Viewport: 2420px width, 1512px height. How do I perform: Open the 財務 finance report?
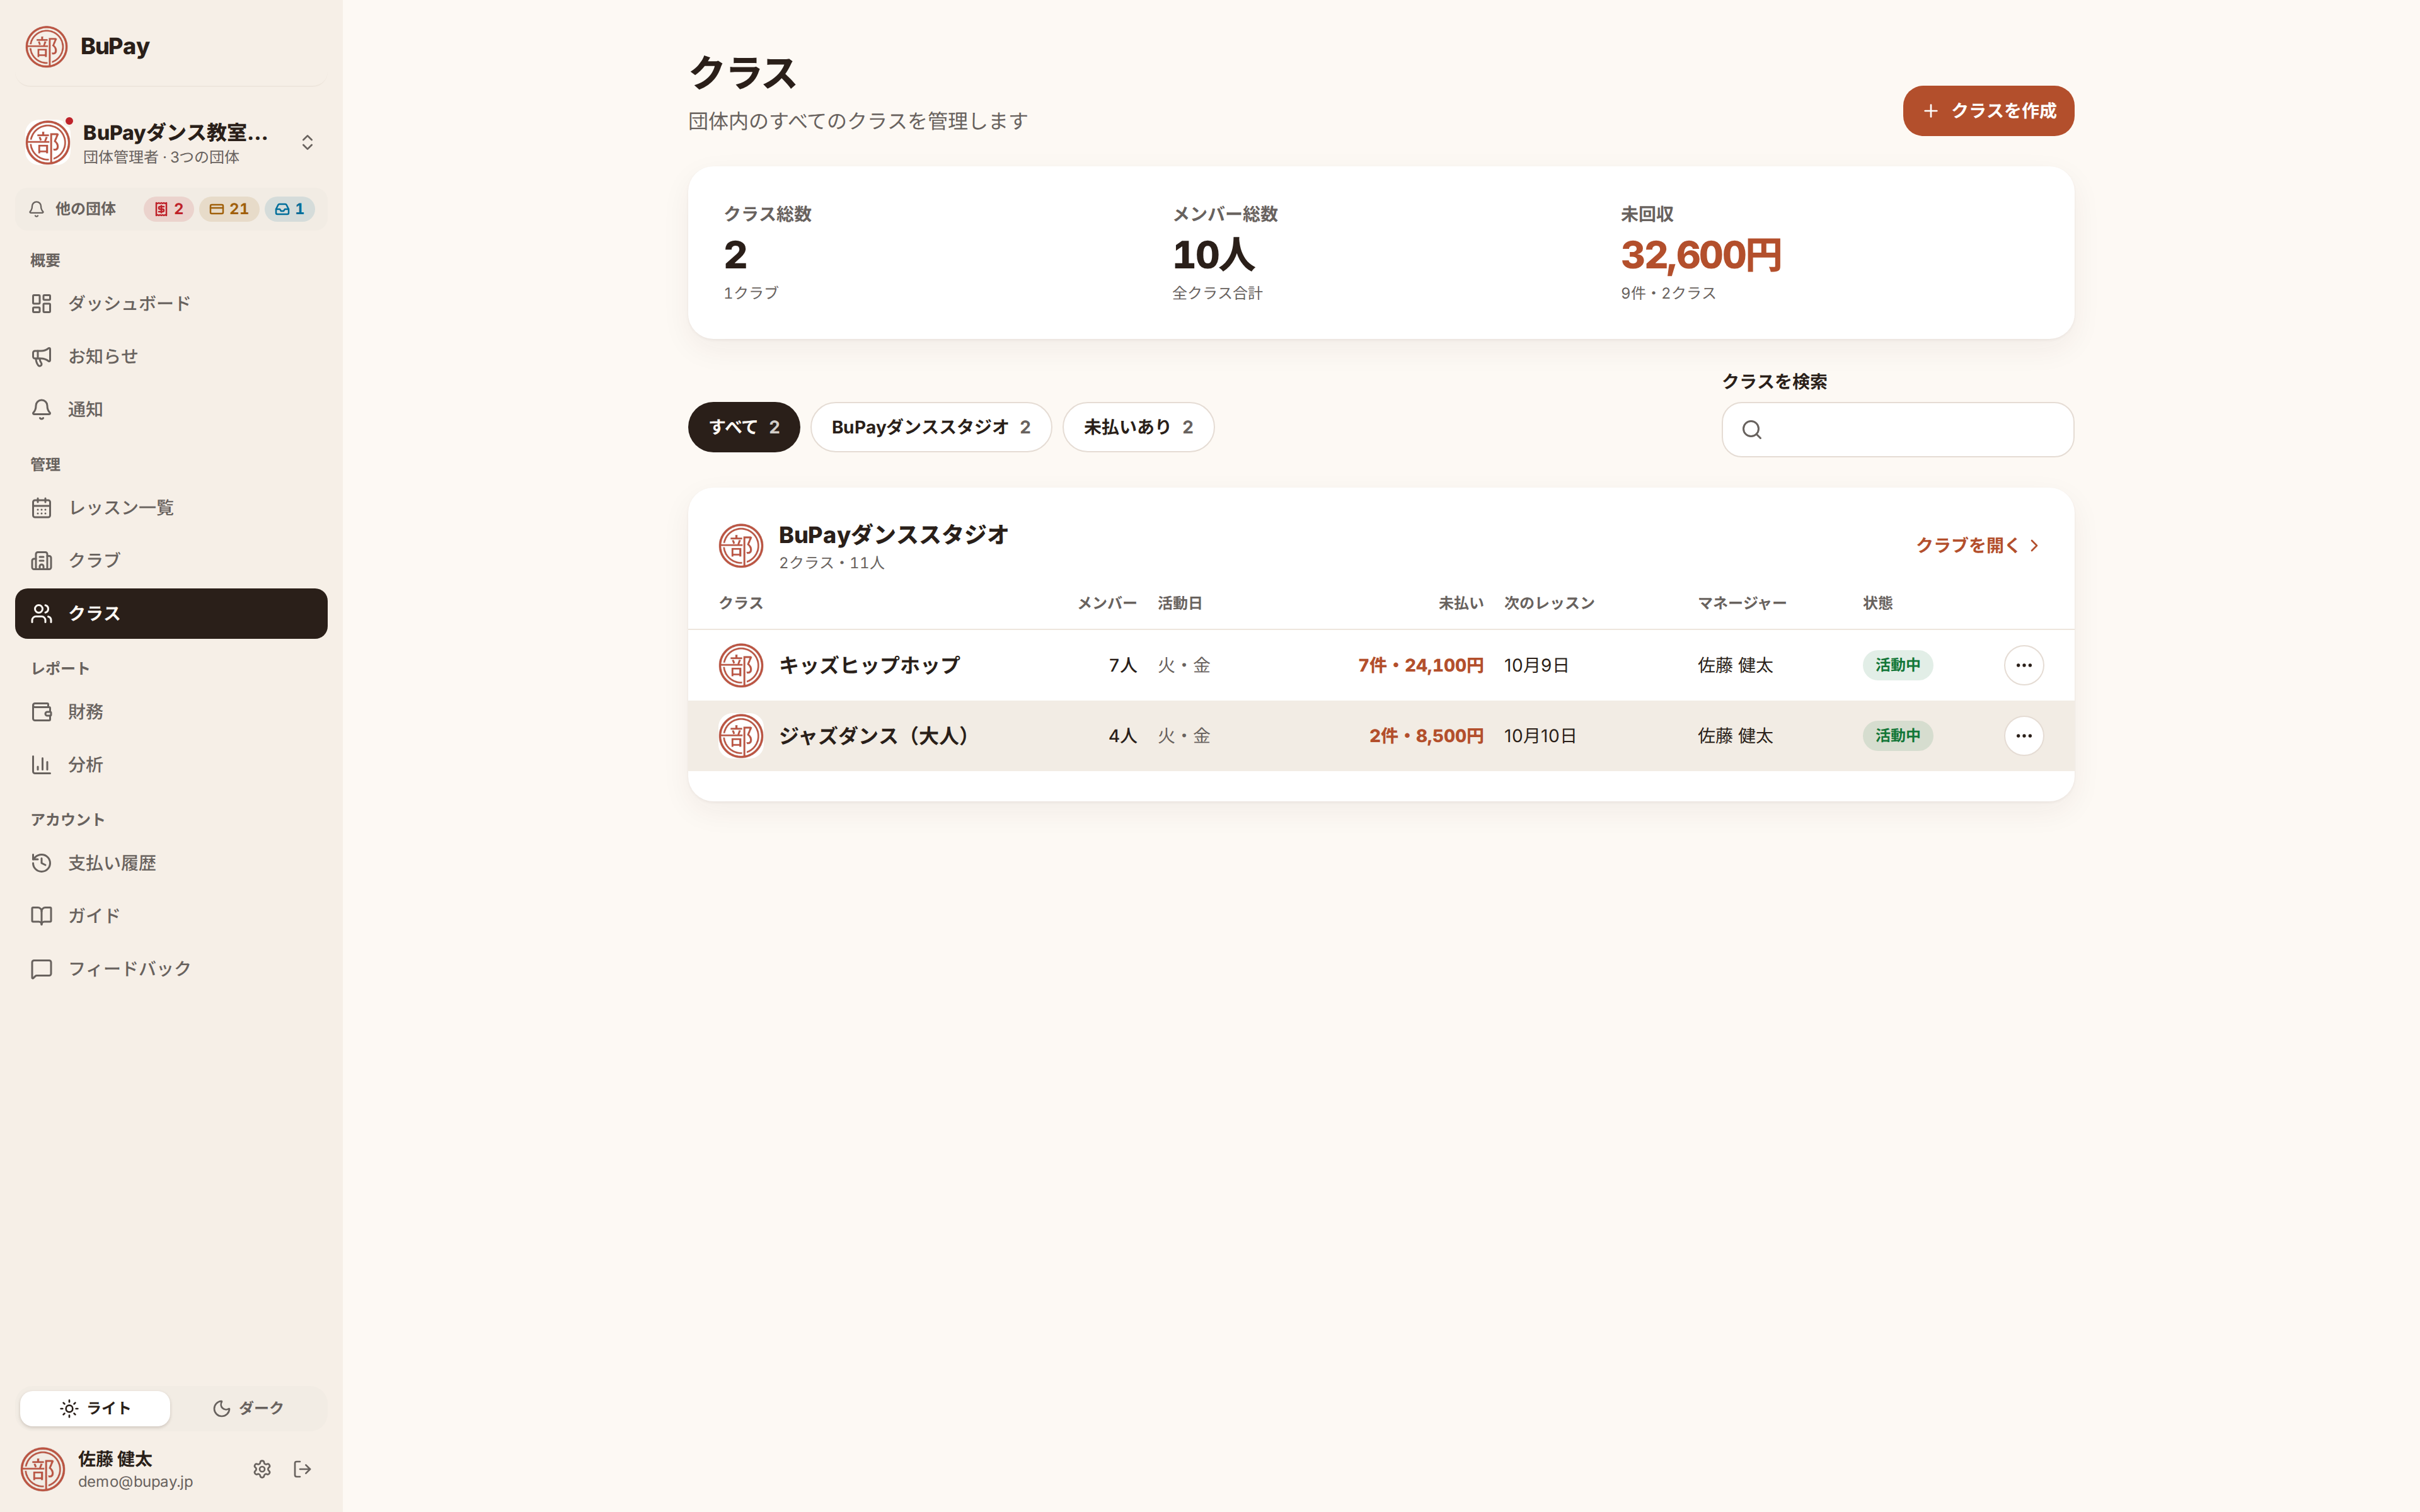[x=171, y=712]
